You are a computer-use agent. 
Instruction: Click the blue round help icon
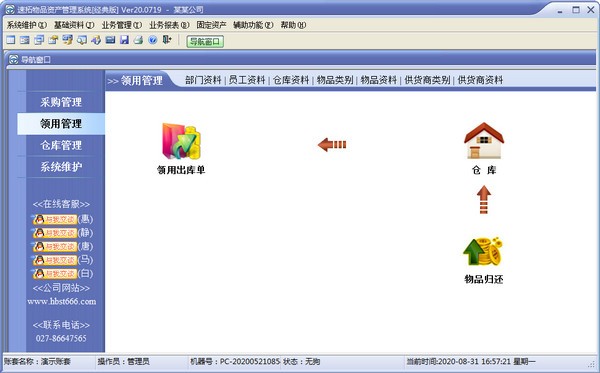153,40
